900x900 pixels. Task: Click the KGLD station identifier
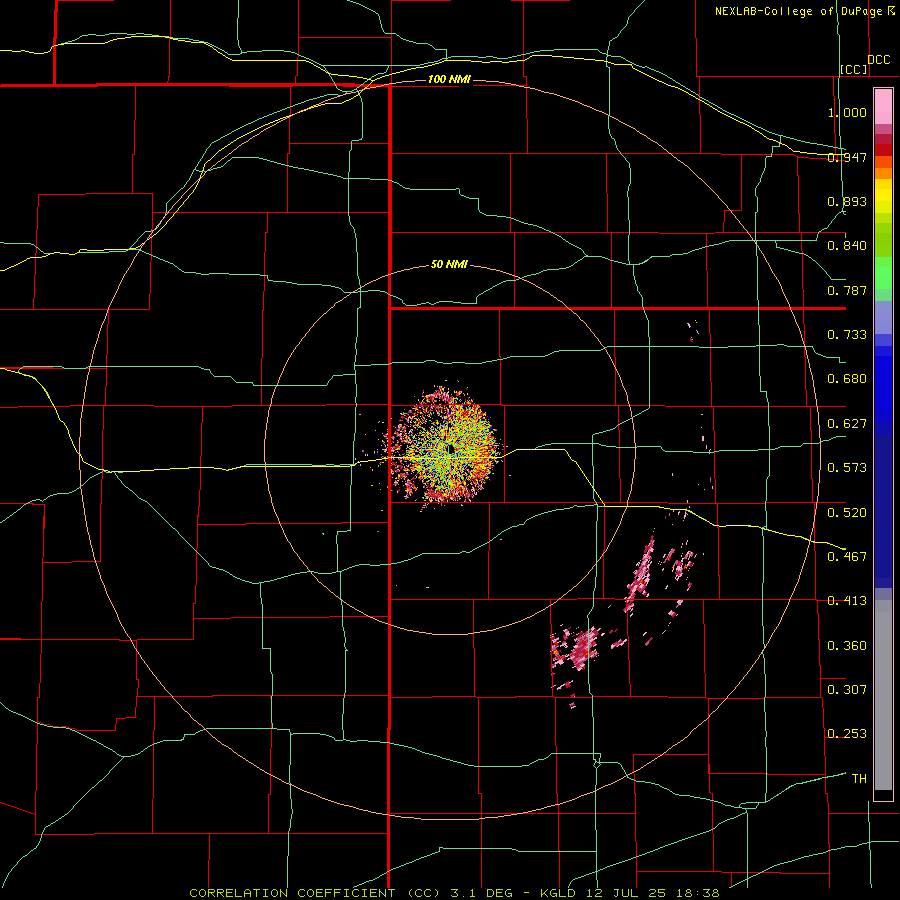[x=560, y=893]
